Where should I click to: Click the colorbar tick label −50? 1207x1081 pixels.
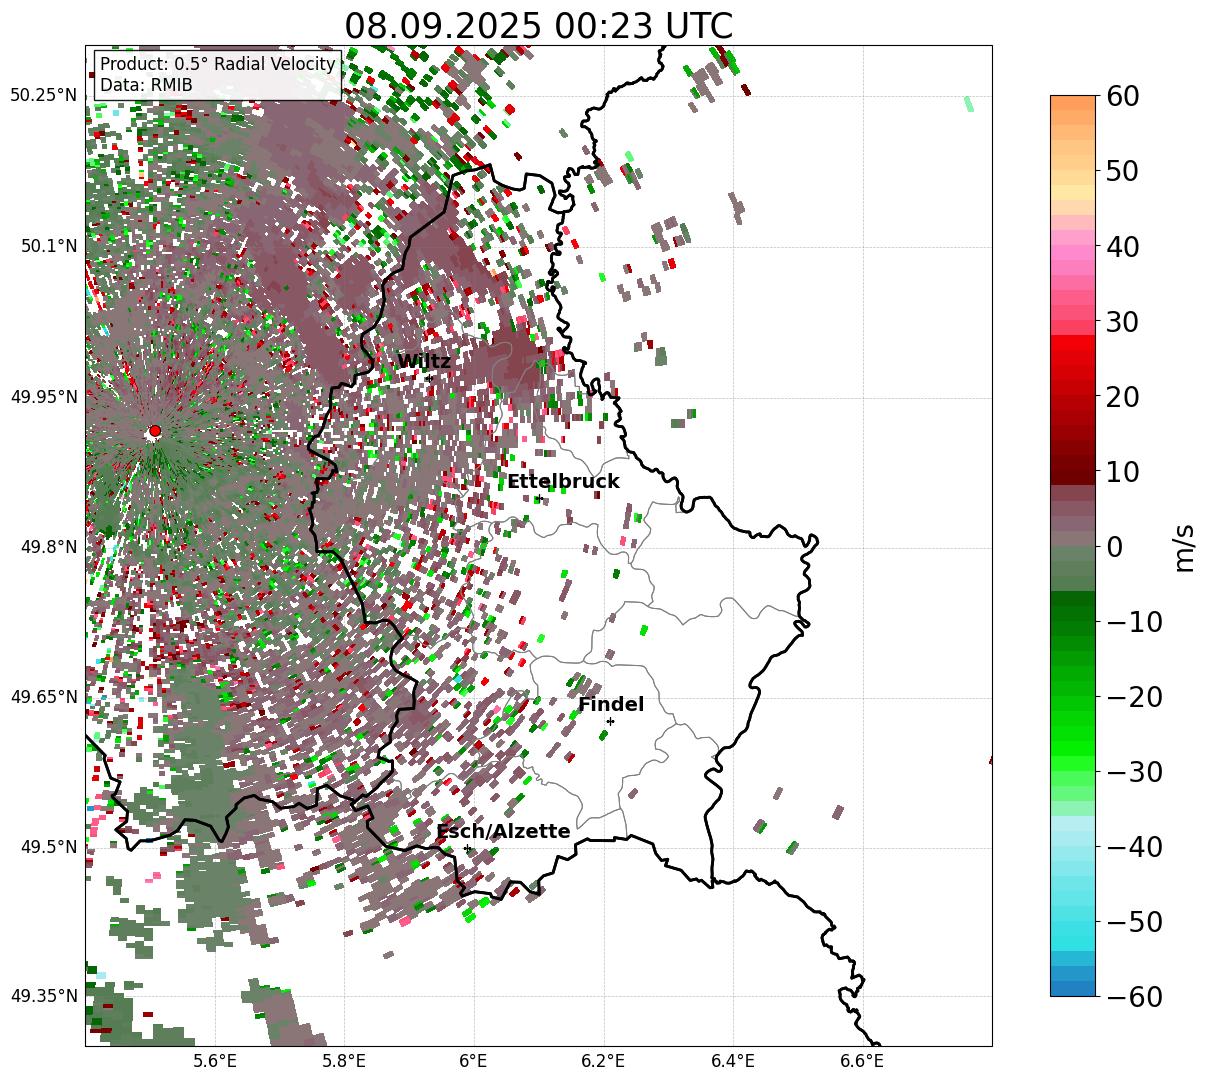click(1135, 921)
